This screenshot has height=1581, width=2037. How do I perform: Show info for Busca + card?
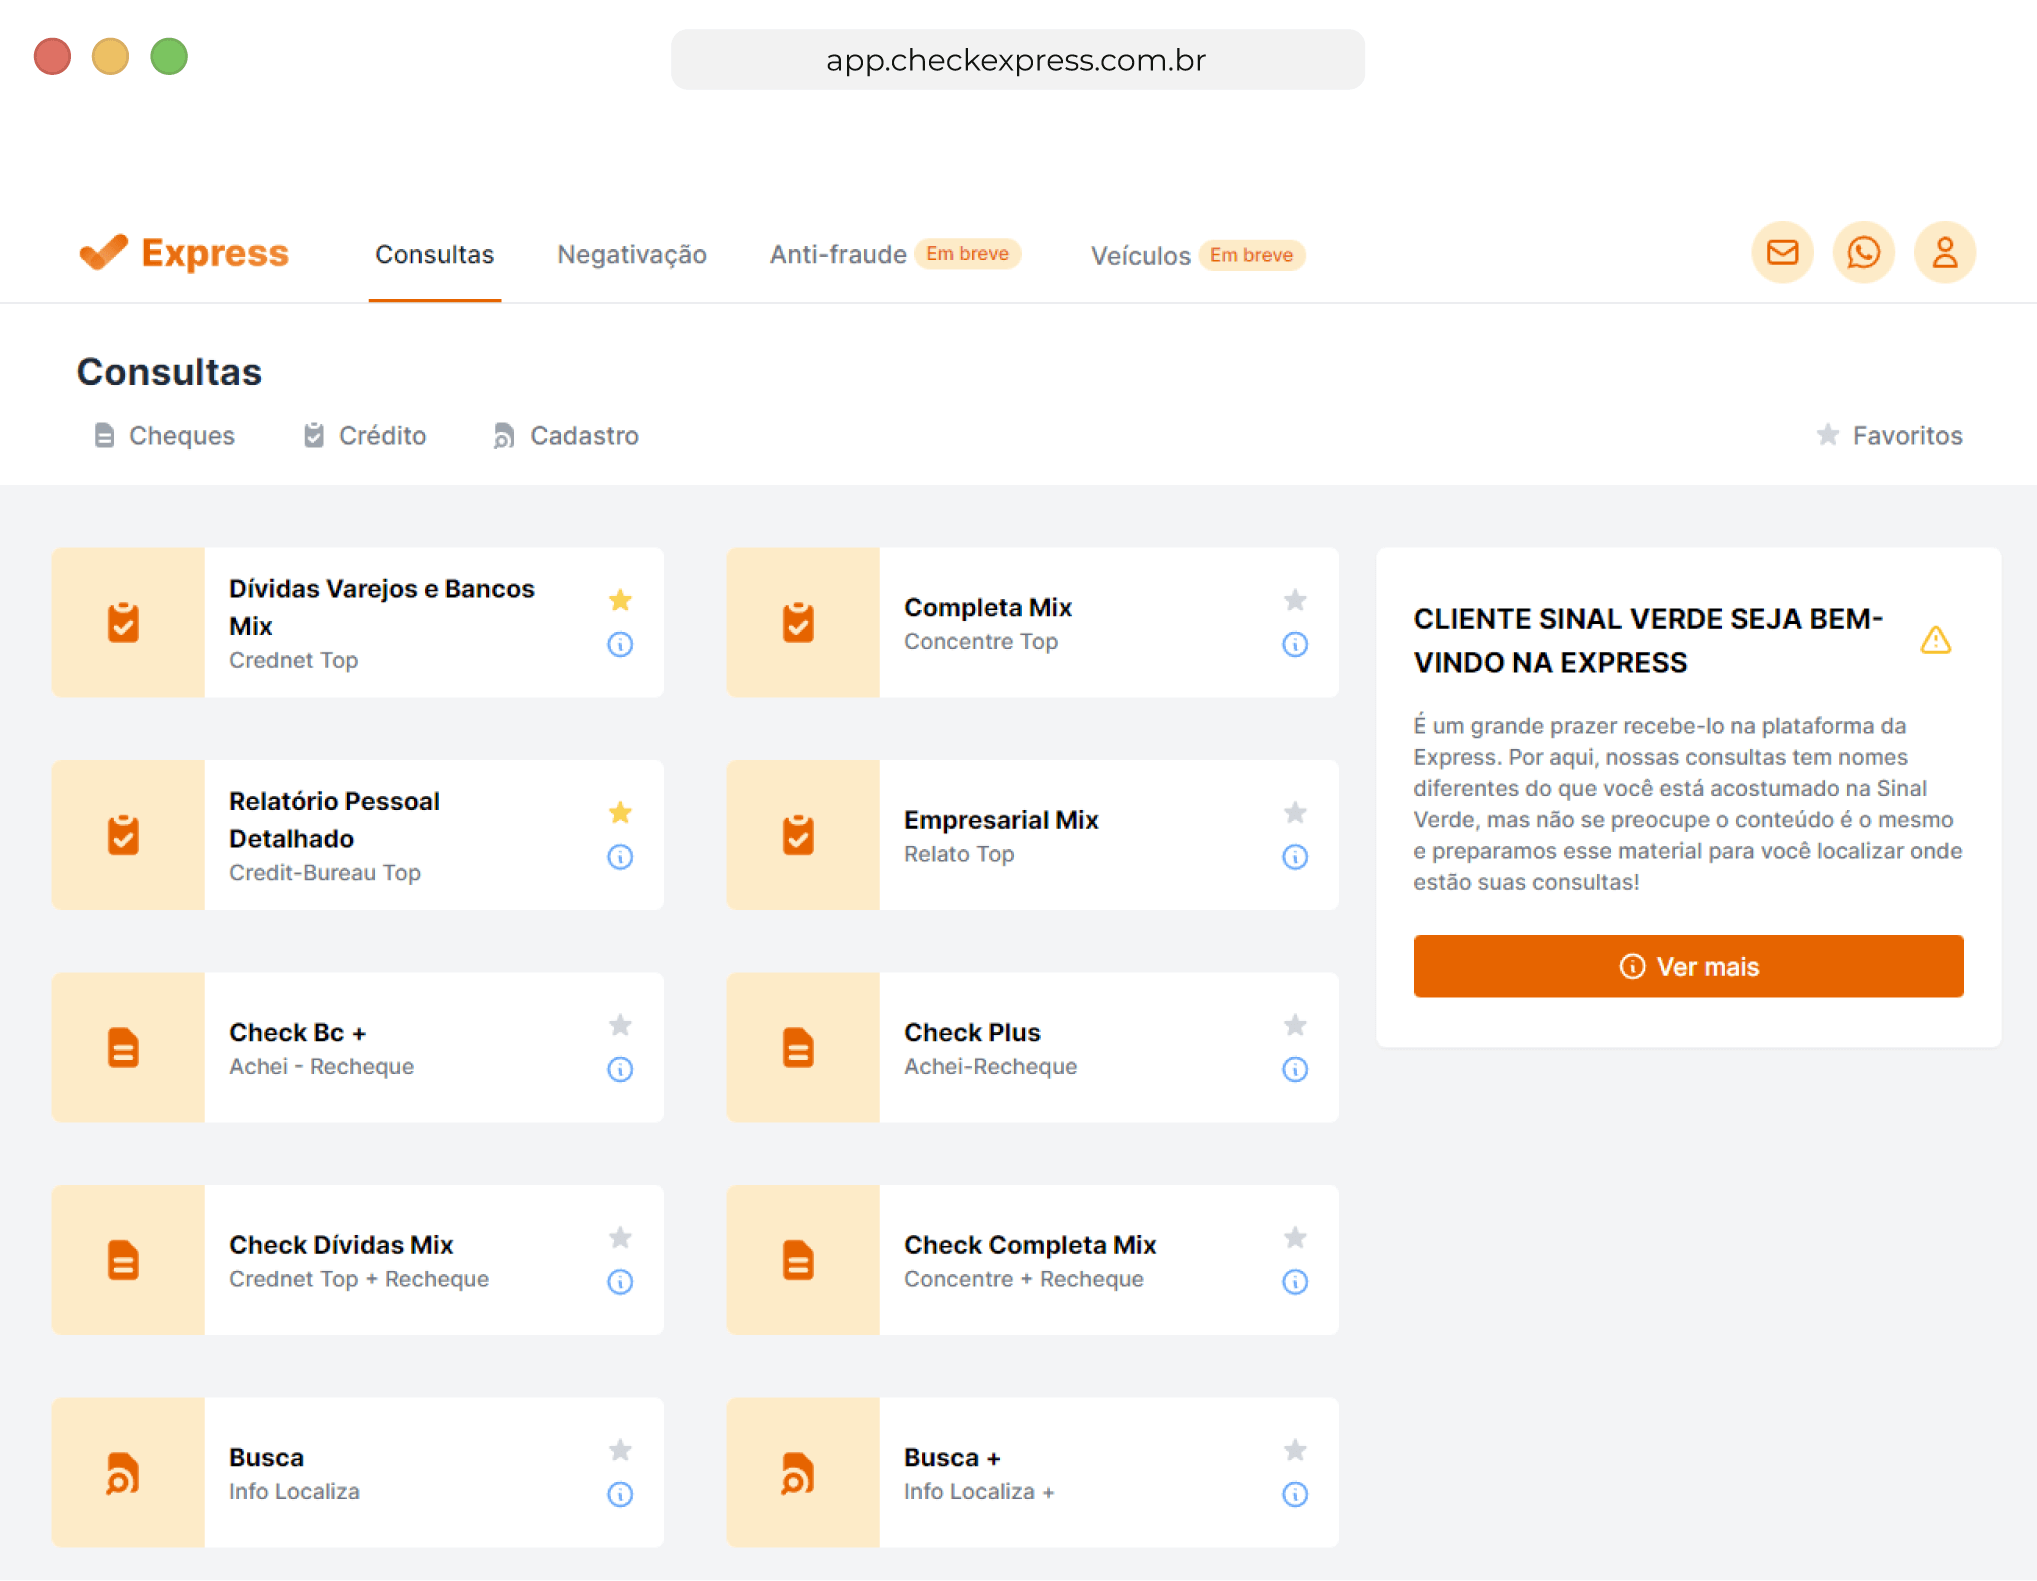coord(1295,1494)
